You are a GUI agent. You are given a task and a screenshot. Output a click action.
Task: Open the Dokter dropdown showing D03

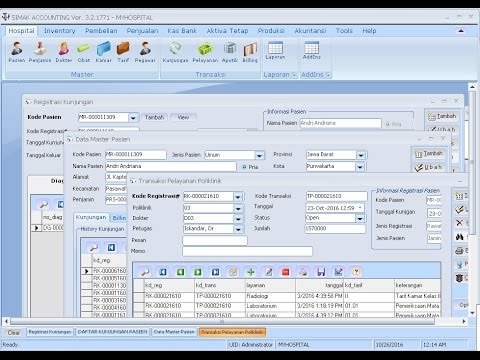238,219
